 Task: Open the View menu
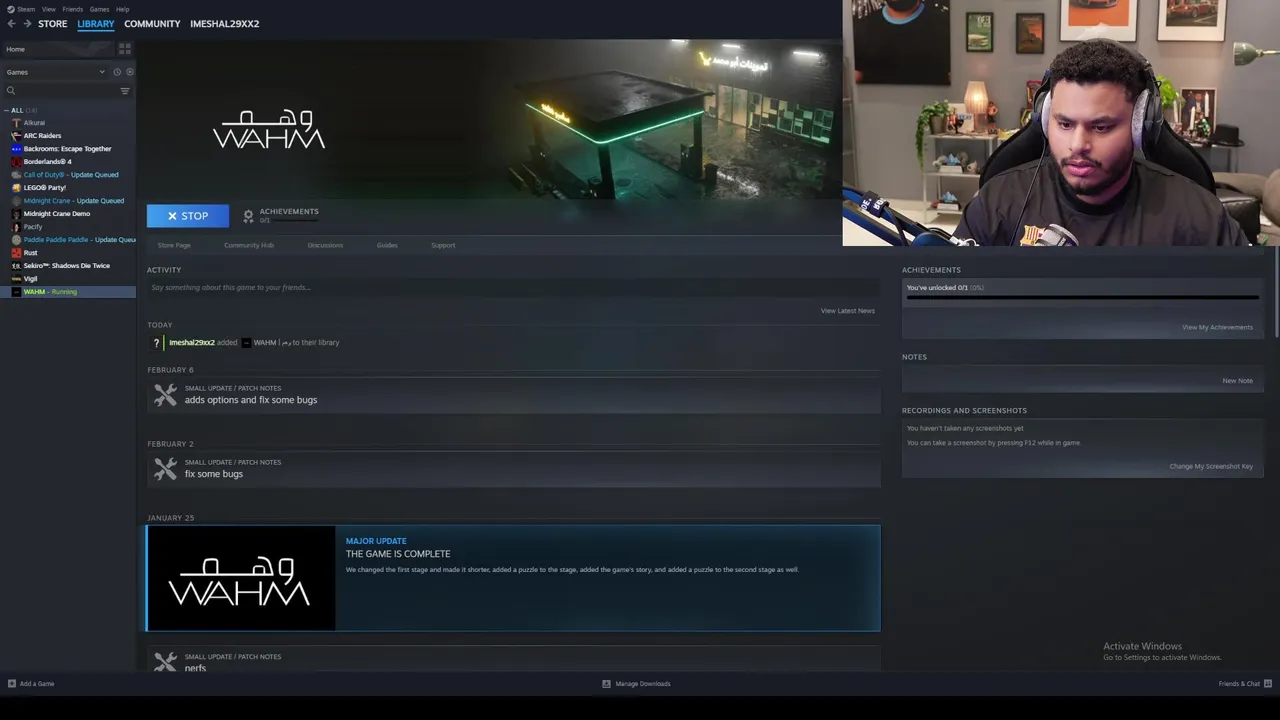48,9
